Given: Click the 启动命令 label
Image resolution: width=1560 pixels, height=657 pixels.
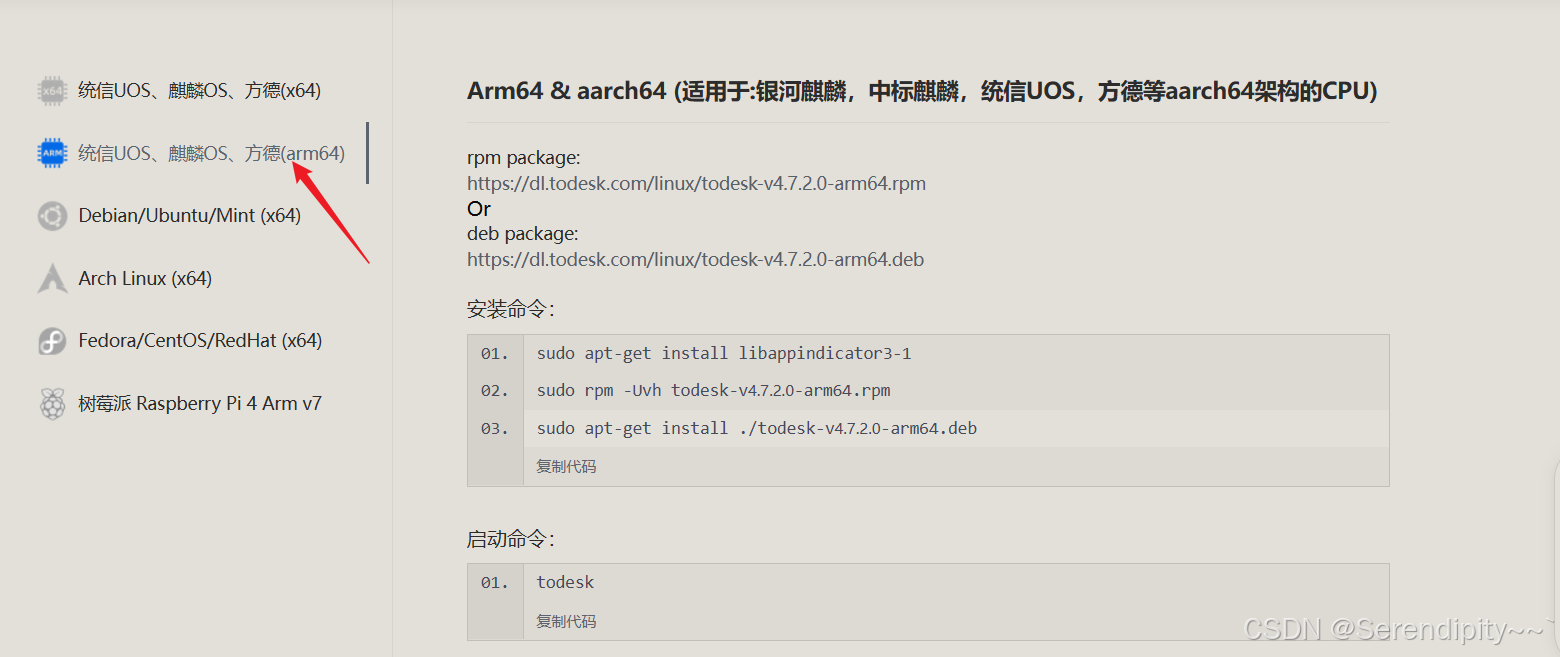Looking at the screenshot, I should [510, 539].
